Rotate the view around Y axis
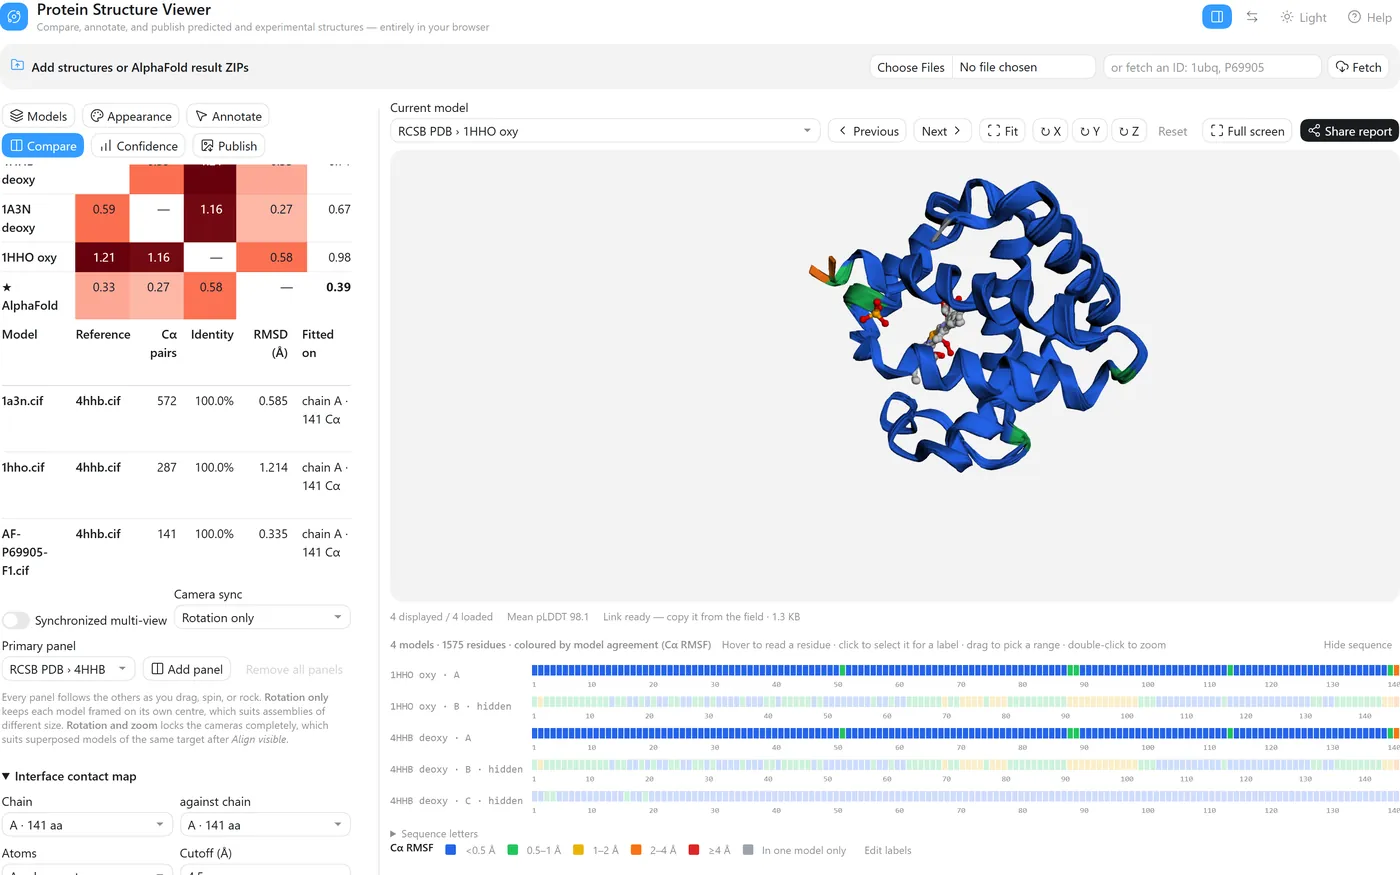The image size is (1400, 875). [1090, 131]
